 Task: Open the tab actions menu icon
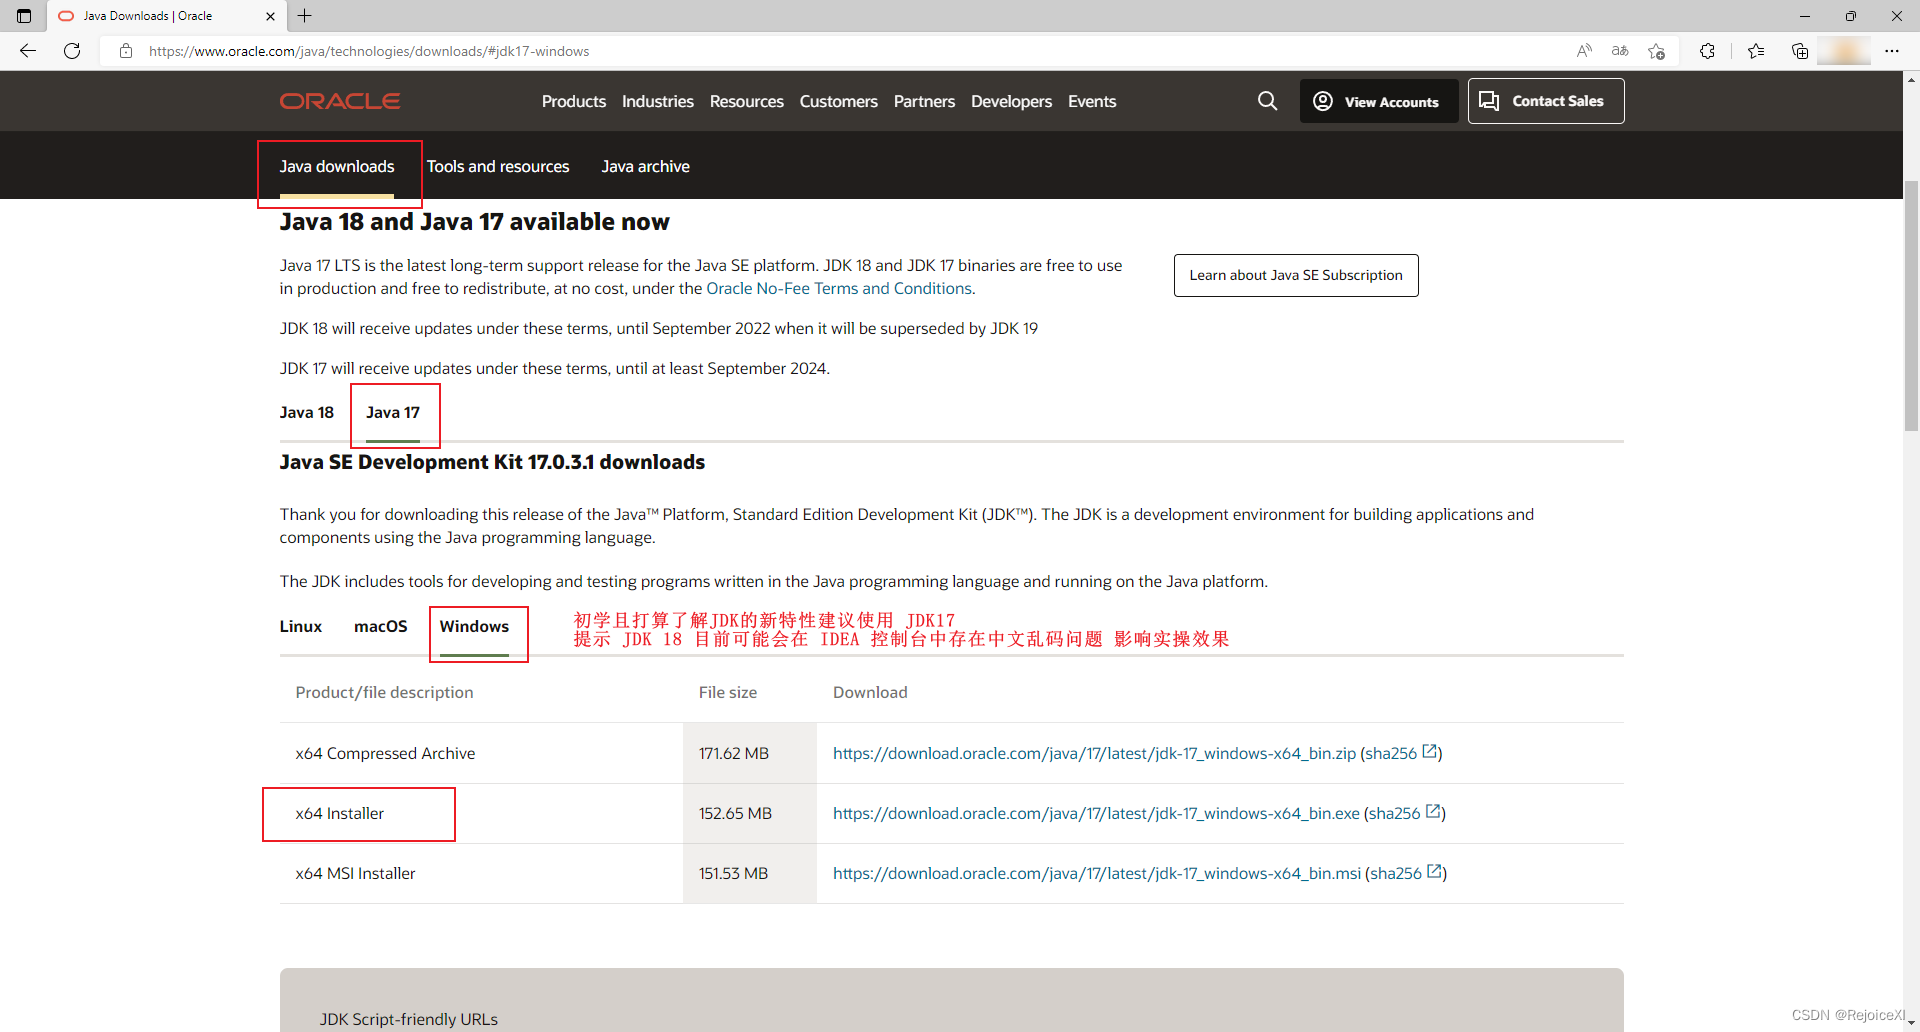coord(24,16)
